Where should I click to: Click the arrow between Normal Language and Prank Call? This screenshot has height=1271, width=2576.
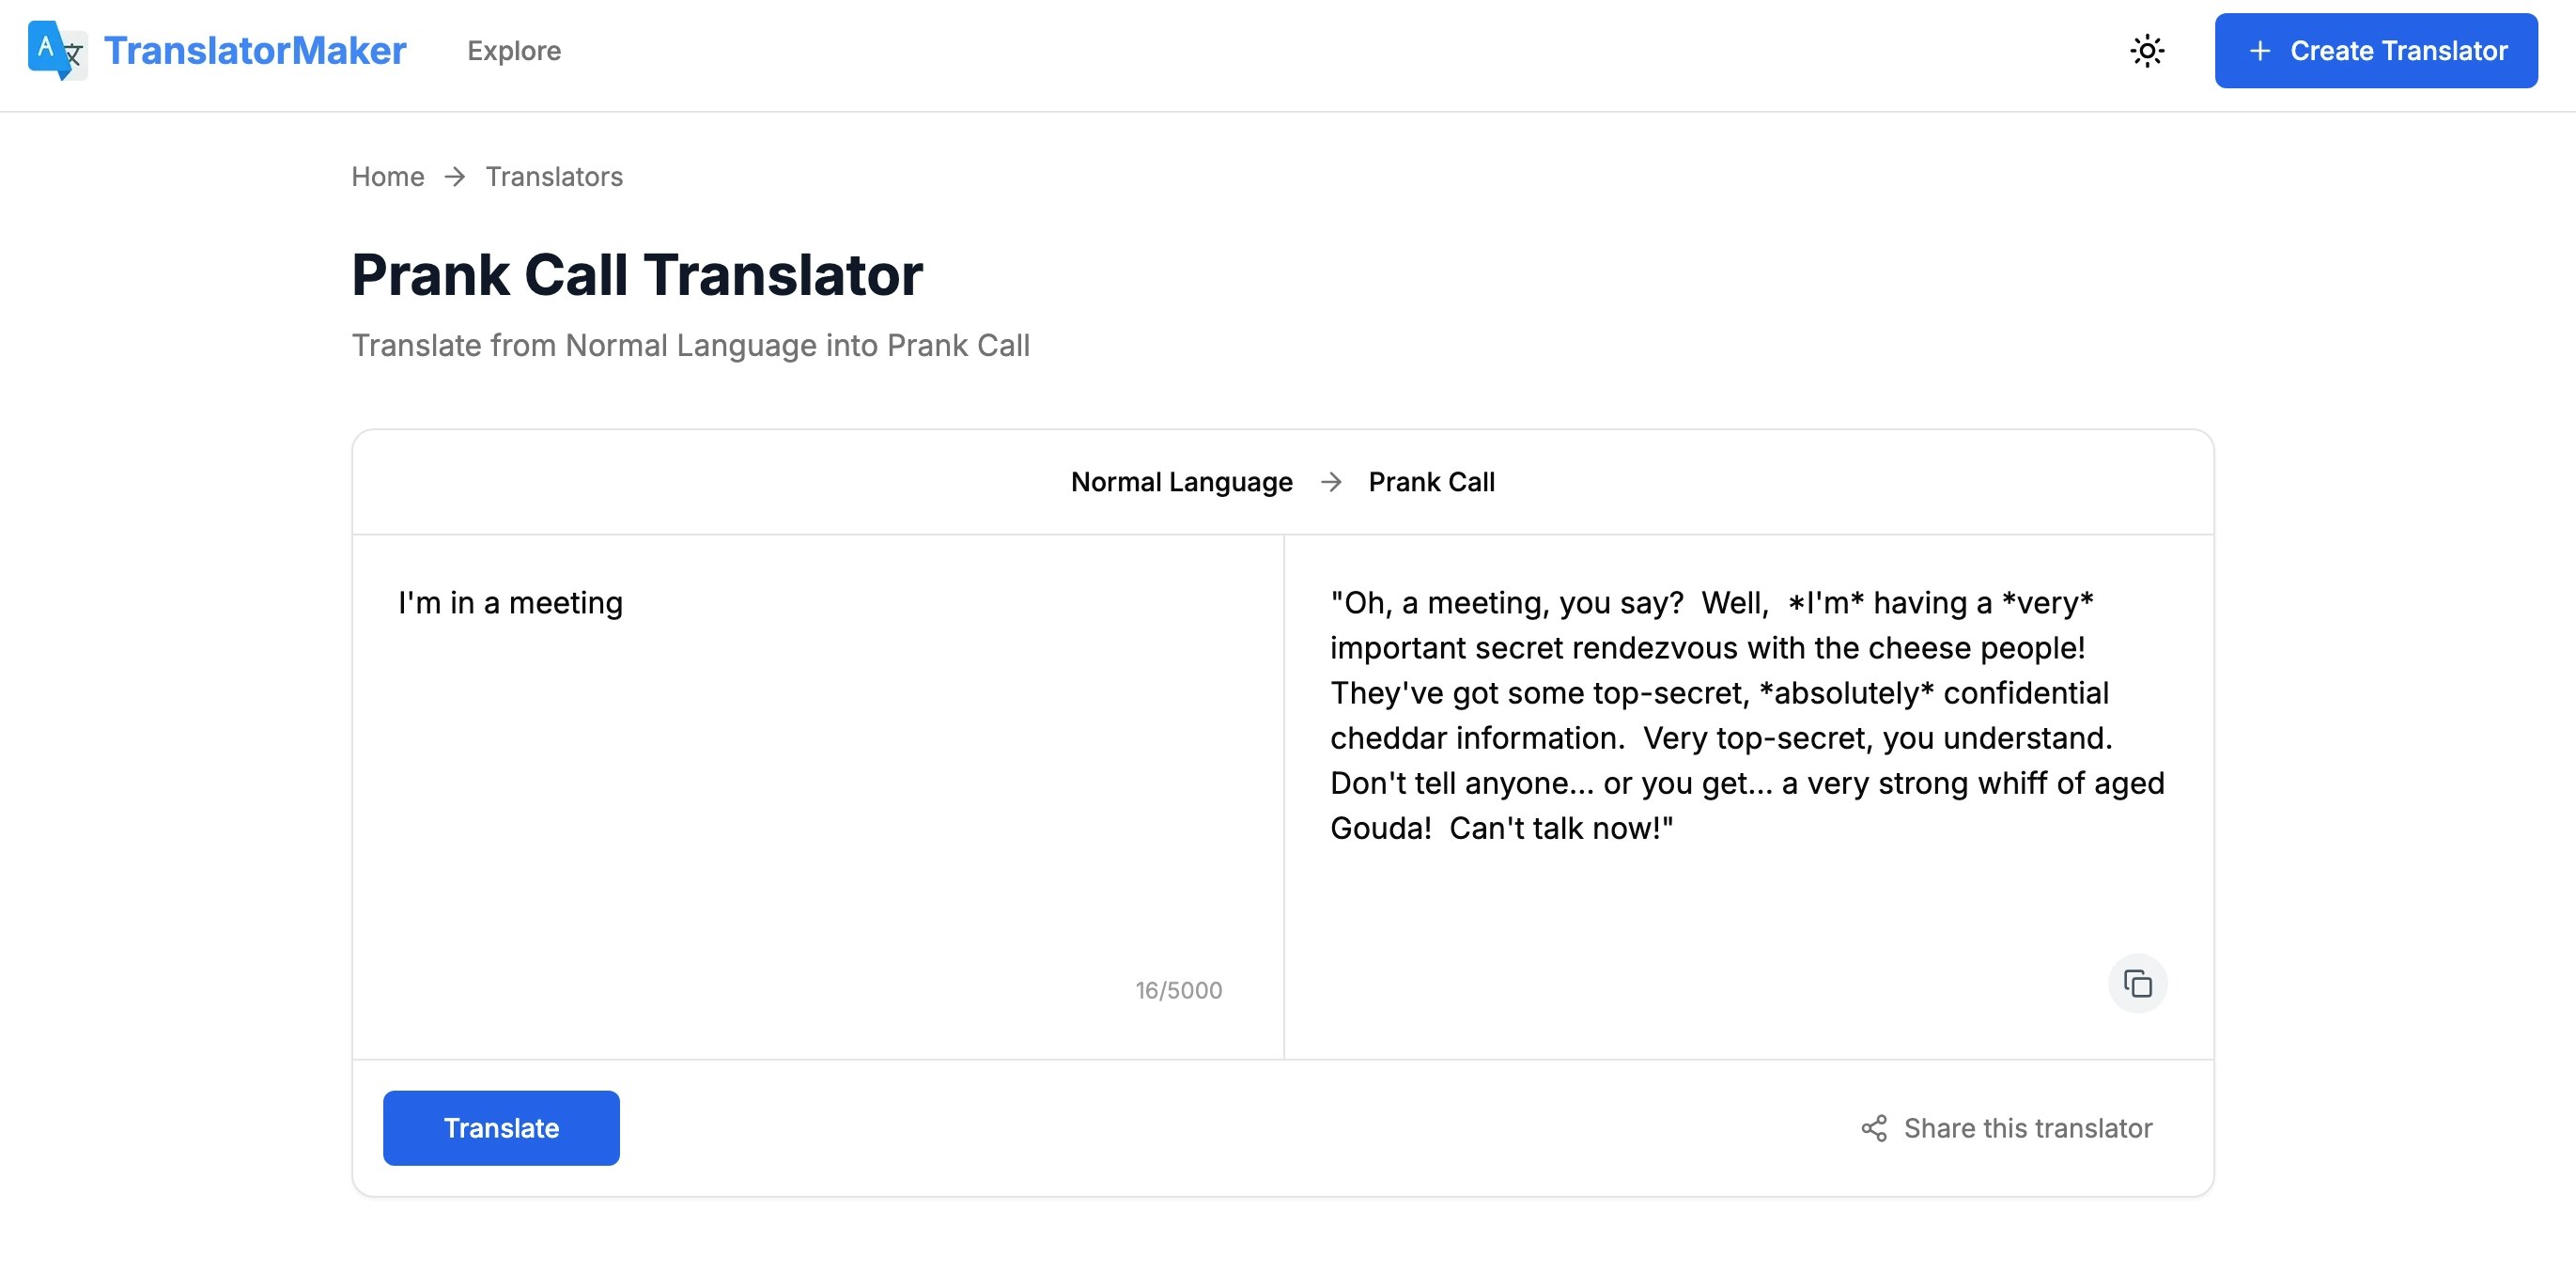[1331, 482]
